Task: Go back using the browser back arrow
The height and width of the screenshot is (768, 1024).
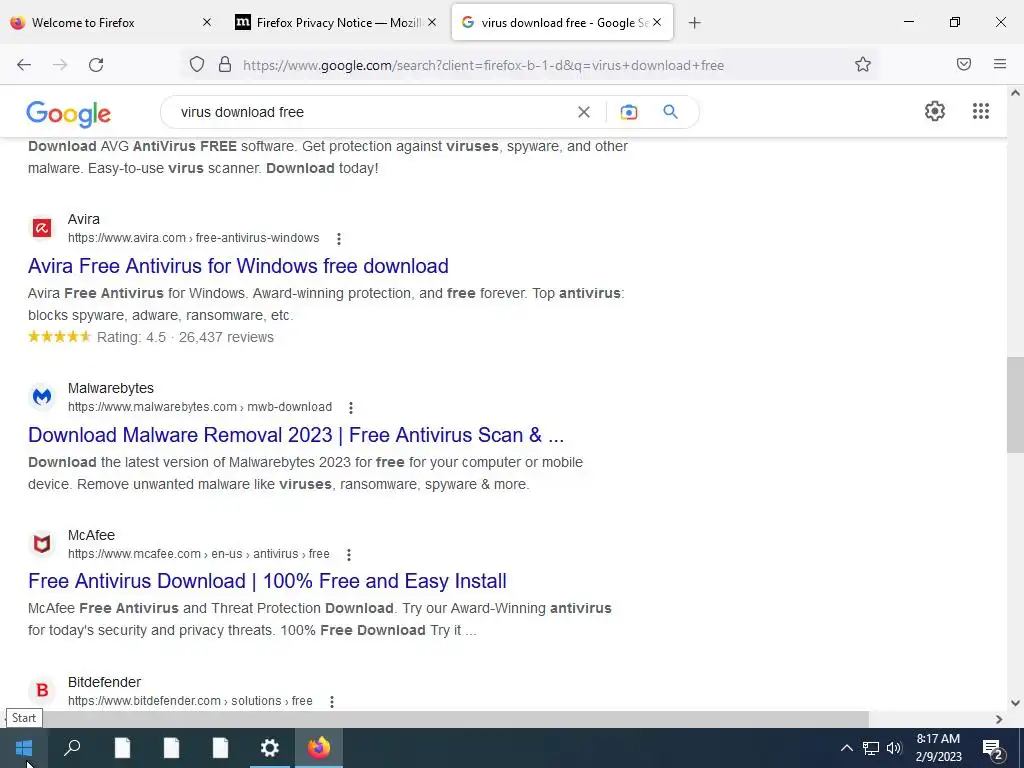Action: click(24, 65)
